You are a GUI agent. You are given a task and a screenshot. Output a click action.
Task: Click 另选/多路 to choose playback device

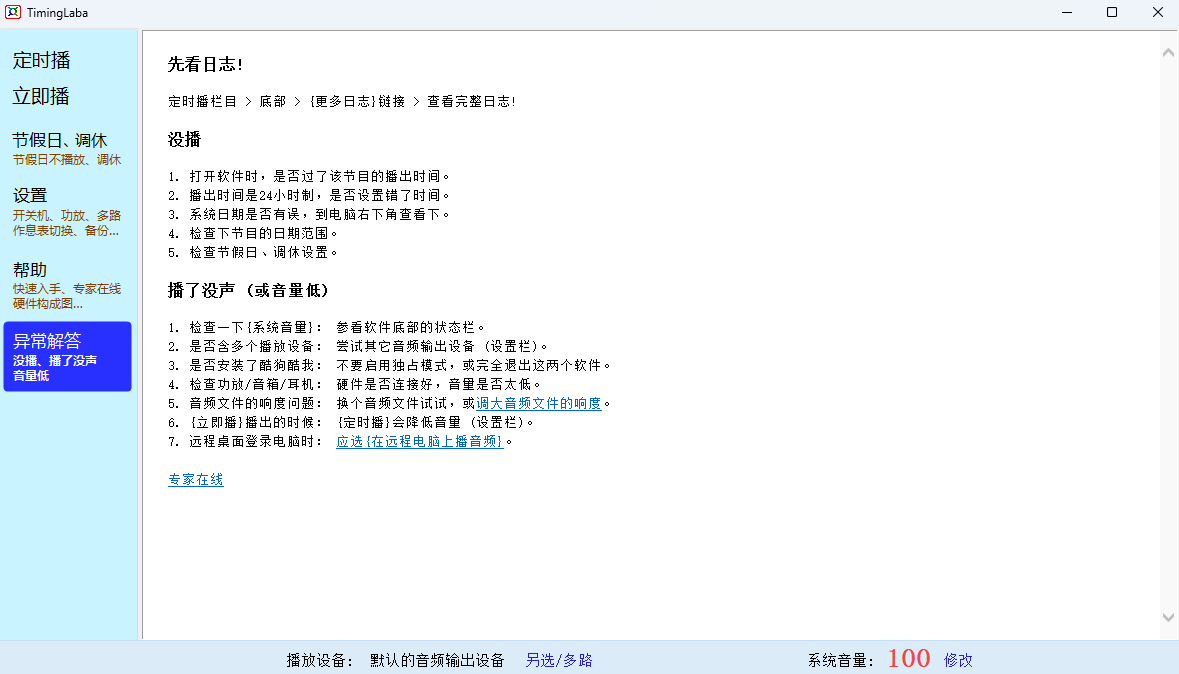tap(559, 660)
